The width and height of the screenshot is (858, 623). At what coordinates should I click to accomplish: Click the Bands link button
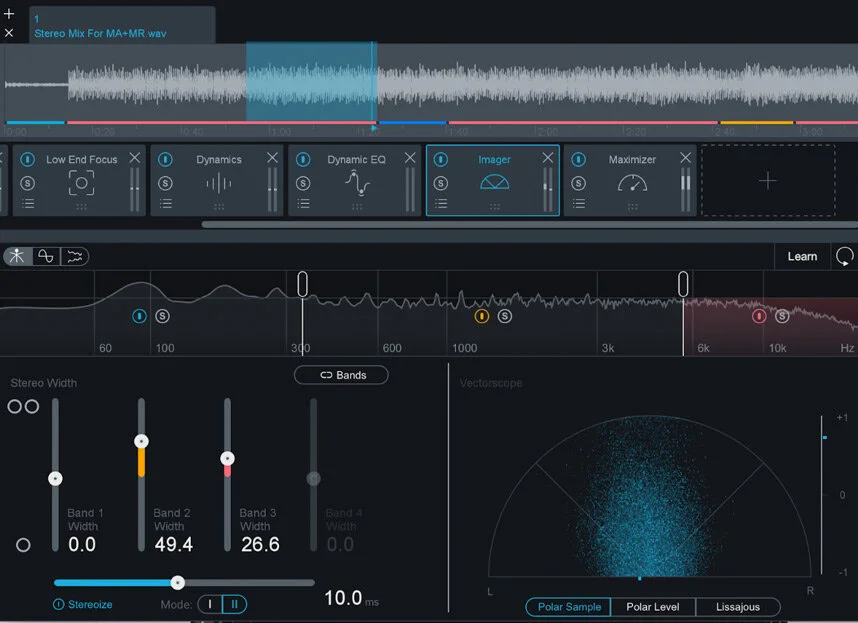click(341, 375)
